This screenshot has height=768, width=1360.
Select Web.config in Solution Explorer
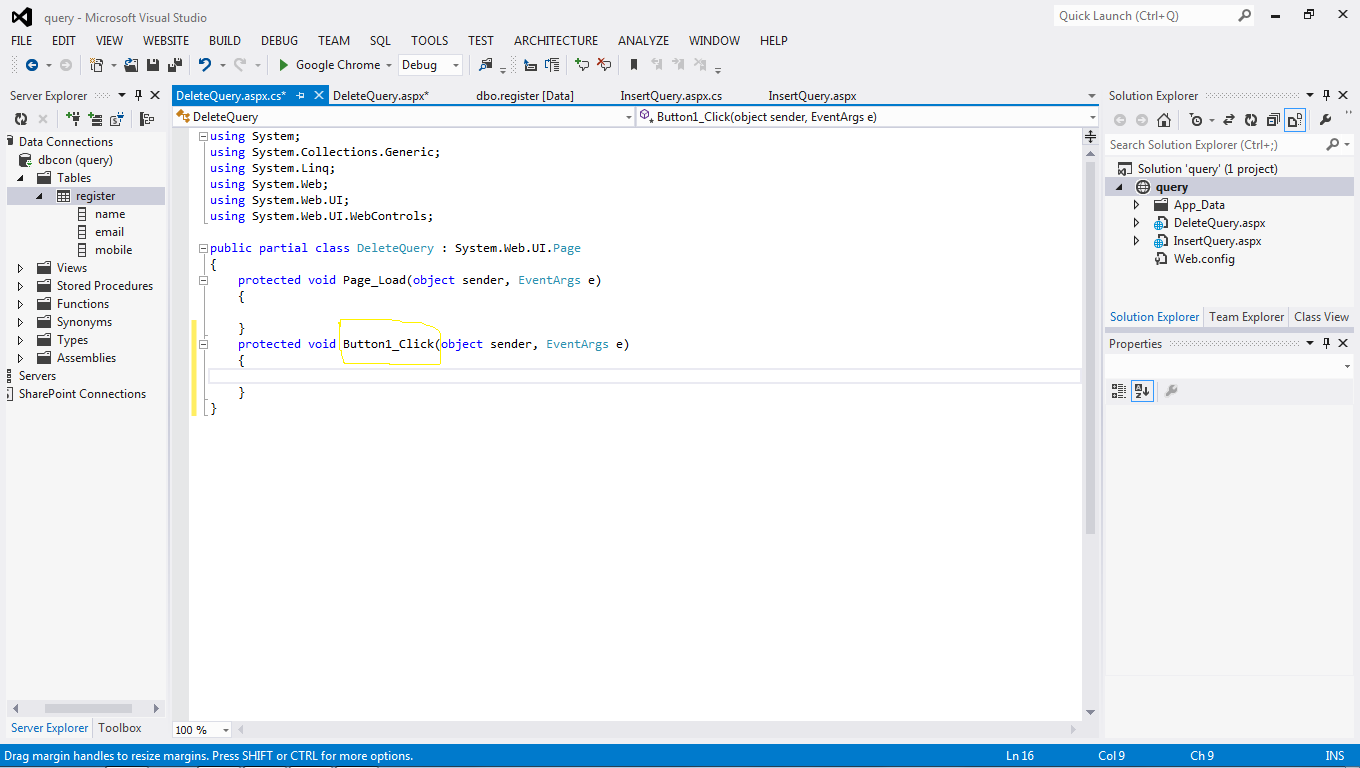pos(1204,259)
